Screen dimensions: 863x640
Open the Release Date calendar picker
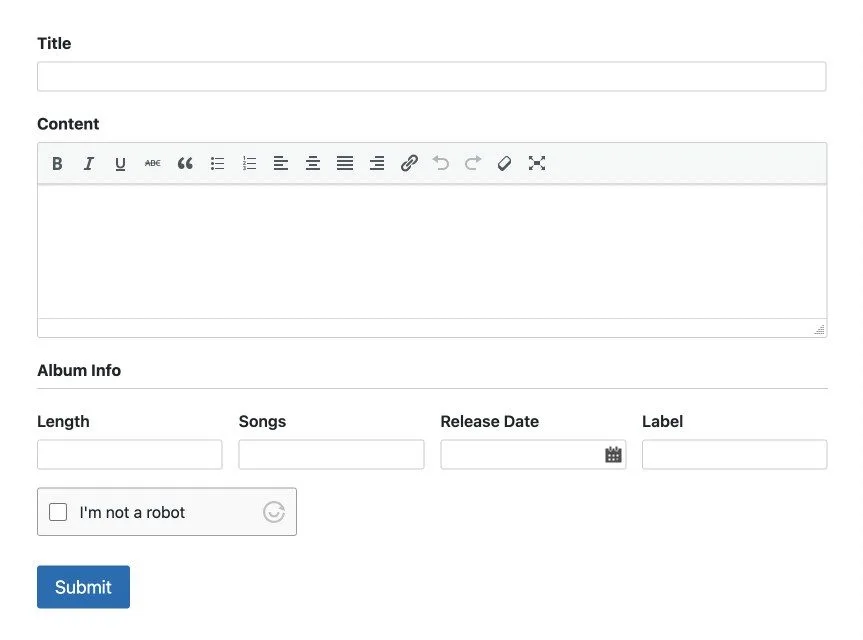pyautogui.click(x=613, y=455)
